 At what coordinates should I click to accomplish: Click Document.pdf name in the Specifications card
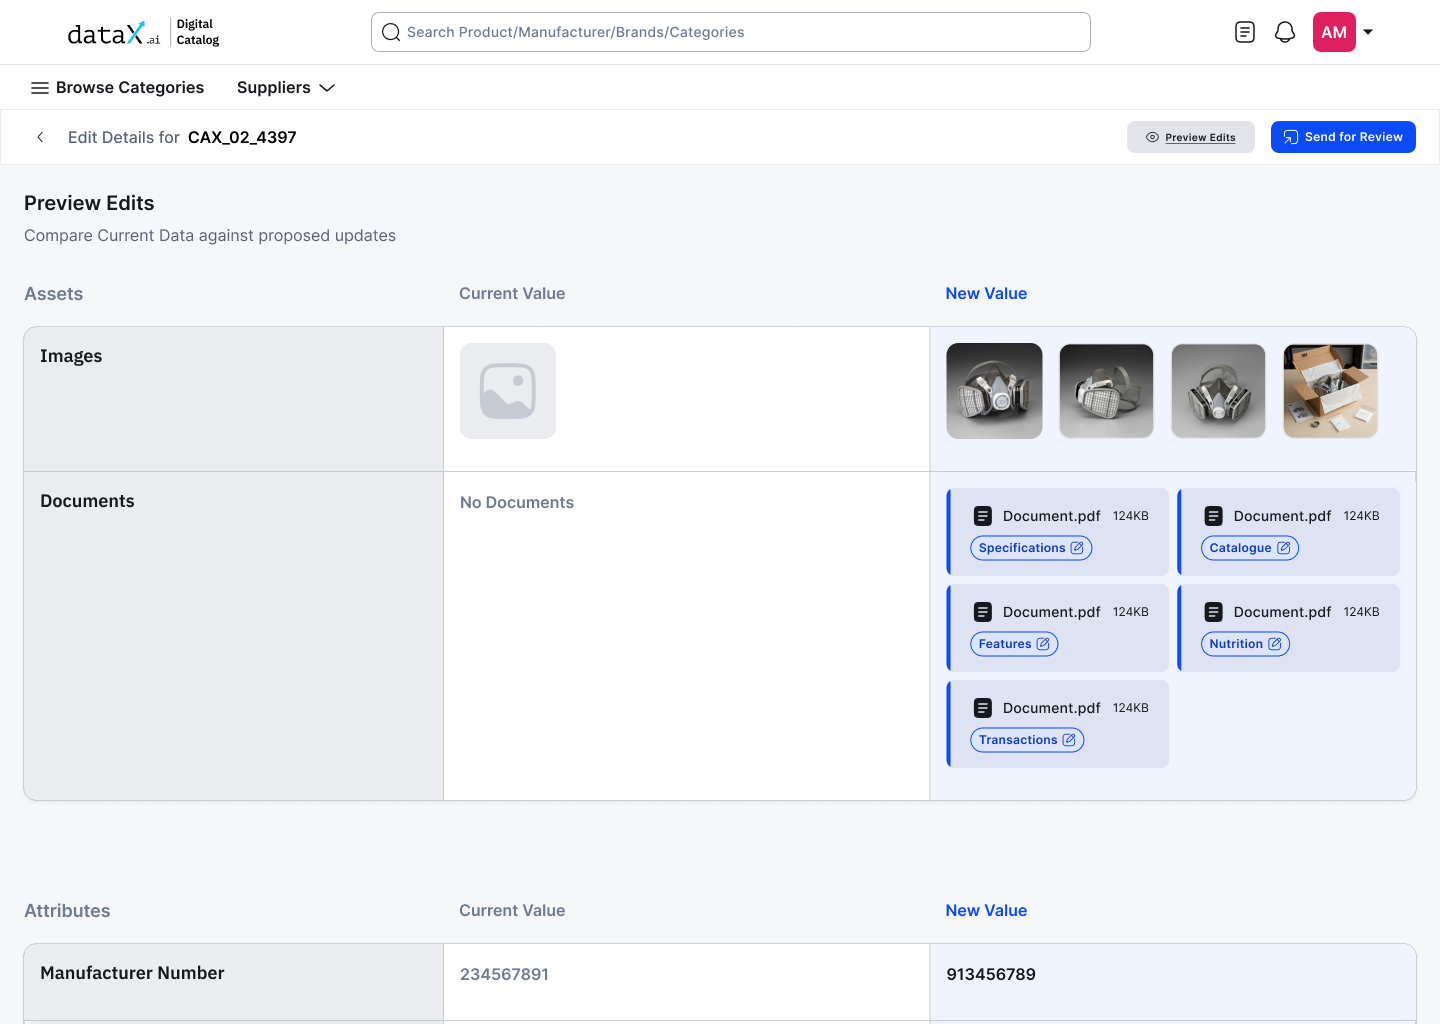tap(1051, 516)
